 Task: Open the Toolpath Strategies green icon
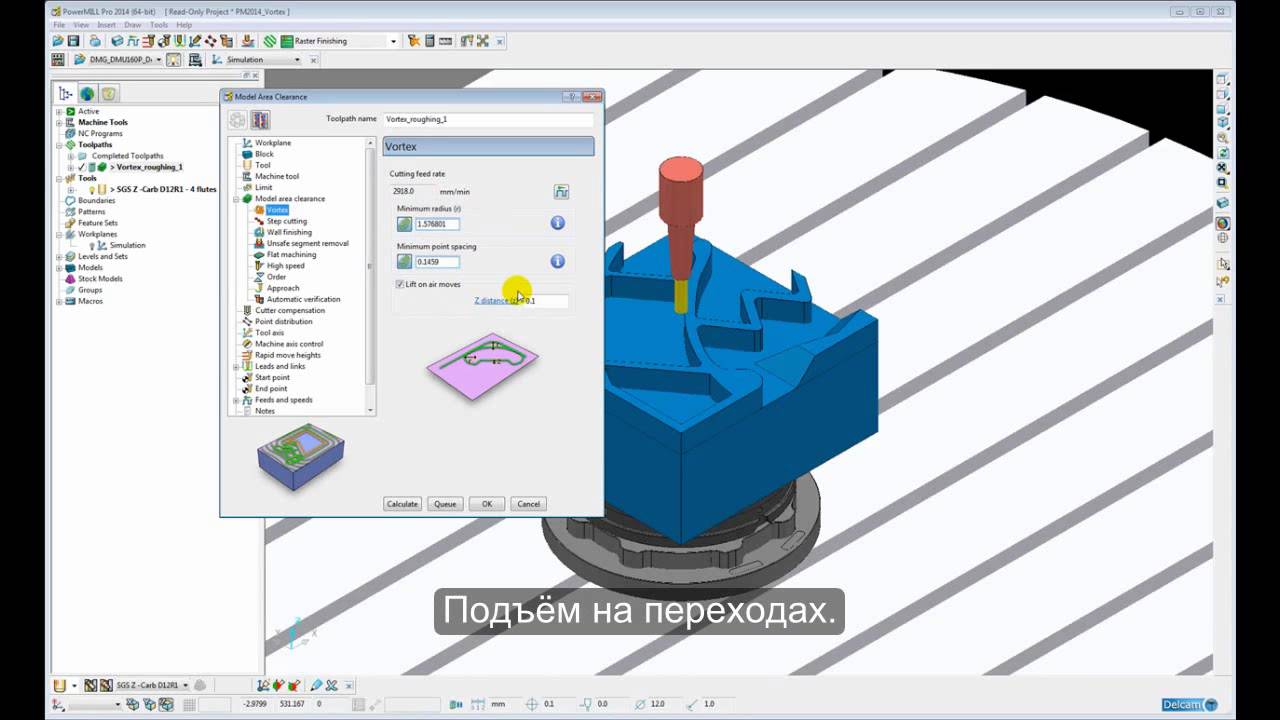pos(270,41)
